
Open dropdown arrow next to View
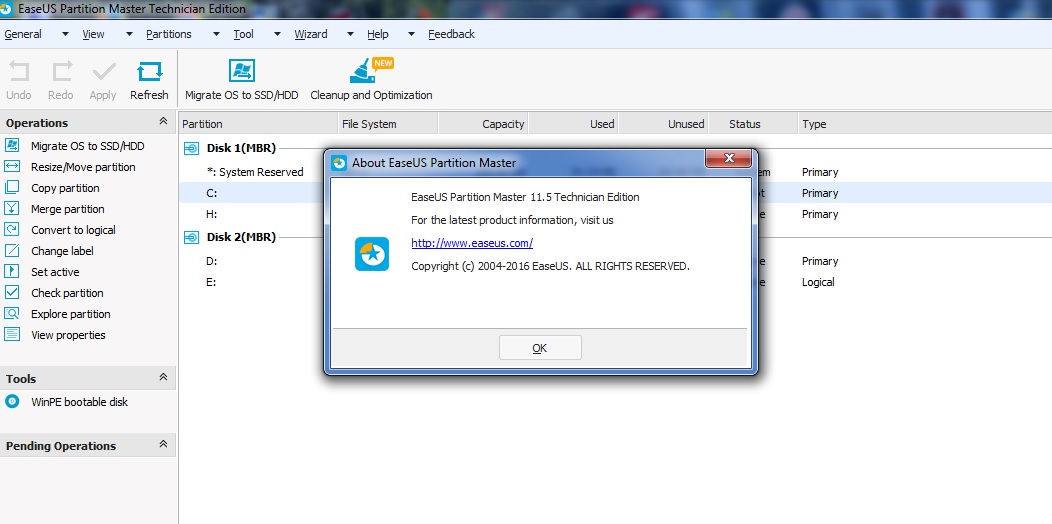click(x=129, y=34)
